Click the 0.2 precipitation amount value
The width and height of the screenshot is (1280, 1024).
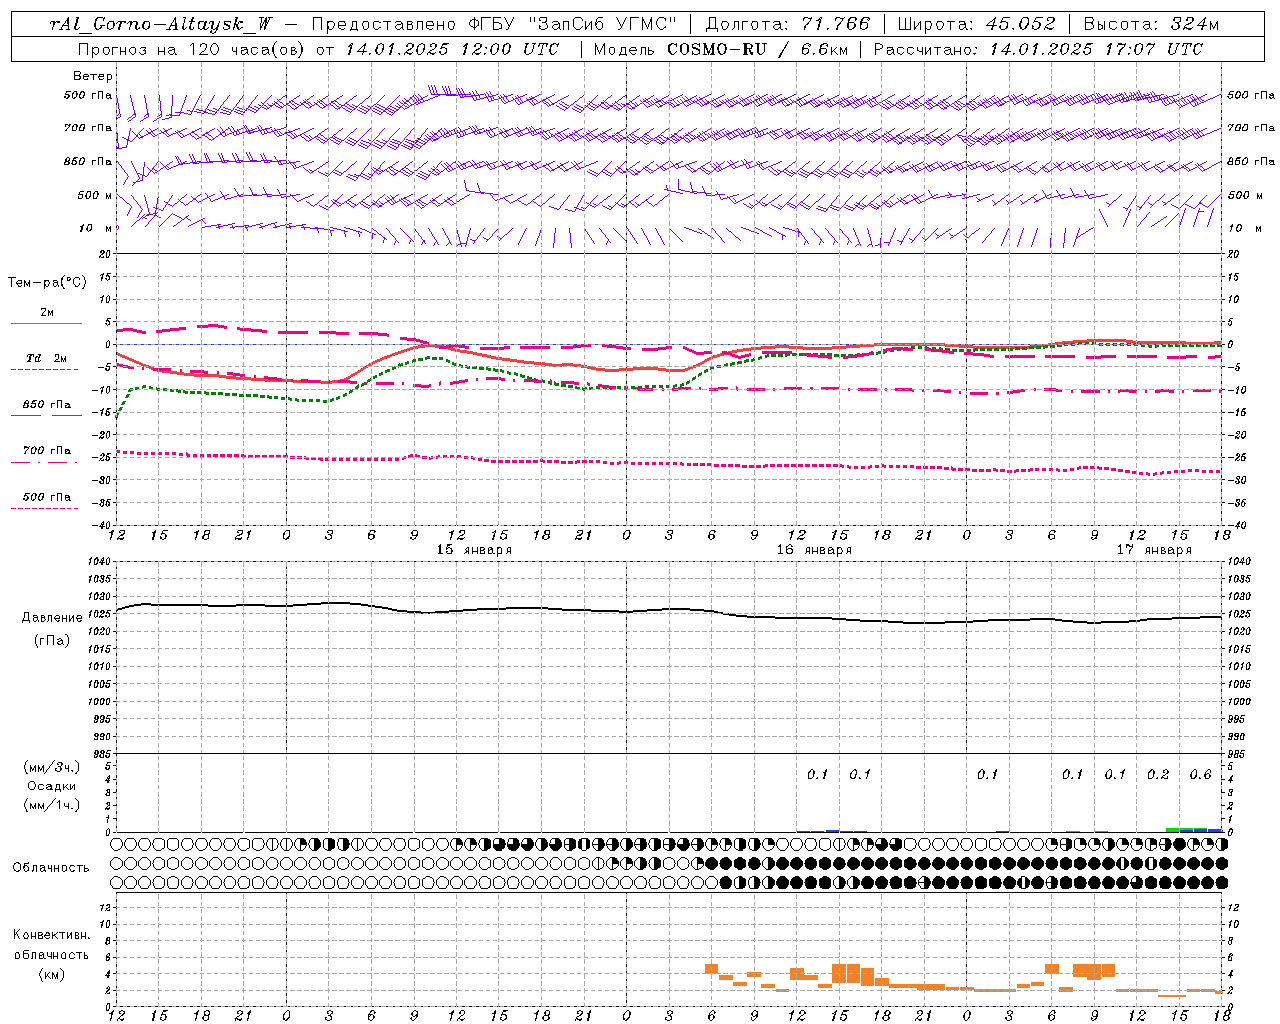[x=1158, y=774]
